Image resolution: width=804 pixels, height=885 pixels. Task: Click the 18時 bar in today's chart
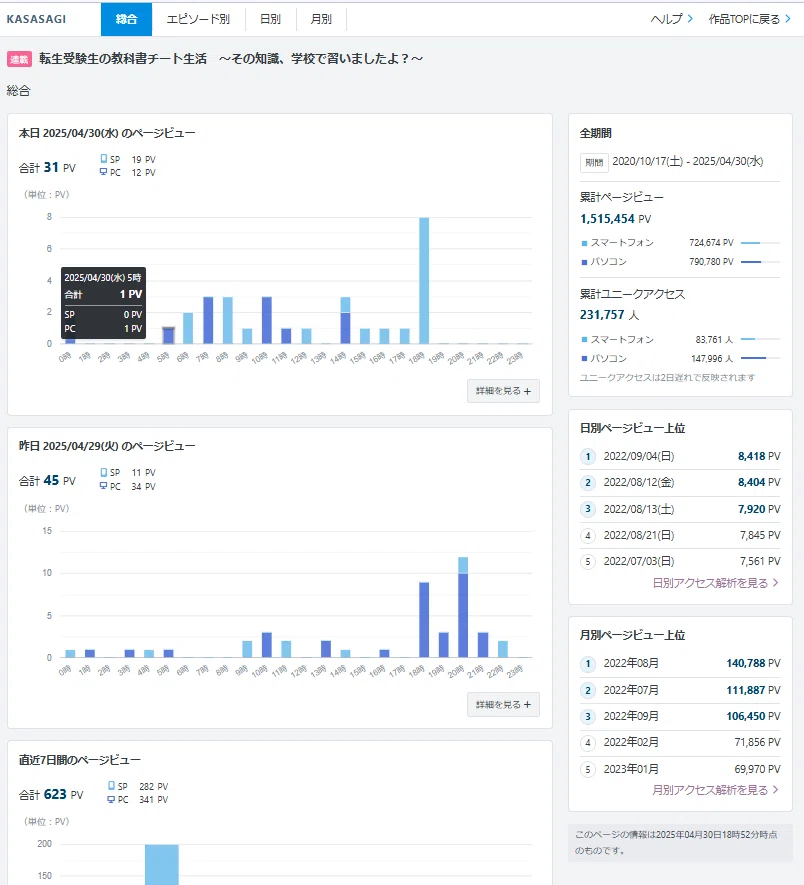click(x=424, y=281)
